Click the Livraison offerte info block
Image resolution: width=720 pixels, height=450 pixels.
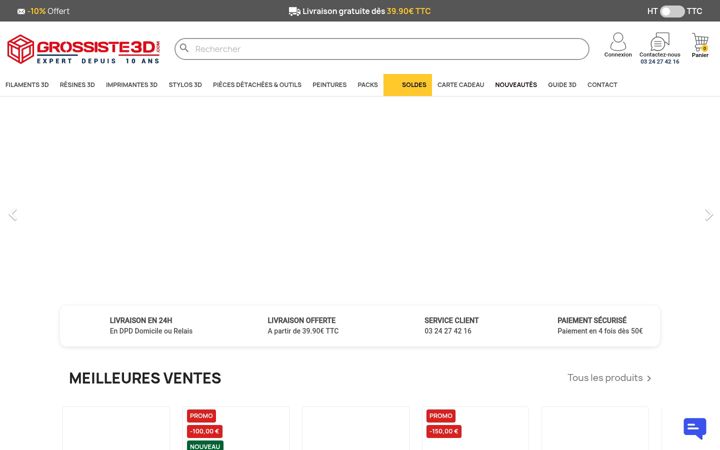point(303,326)
